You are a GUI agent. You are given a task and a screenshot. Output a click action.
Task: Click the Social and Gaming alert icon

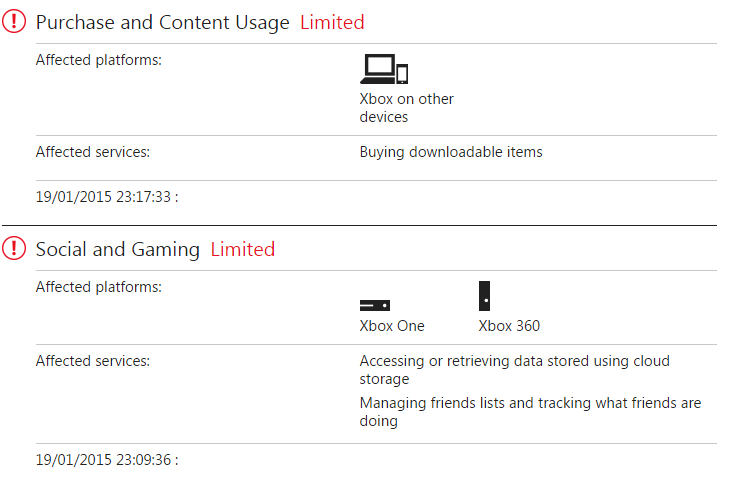15,249
